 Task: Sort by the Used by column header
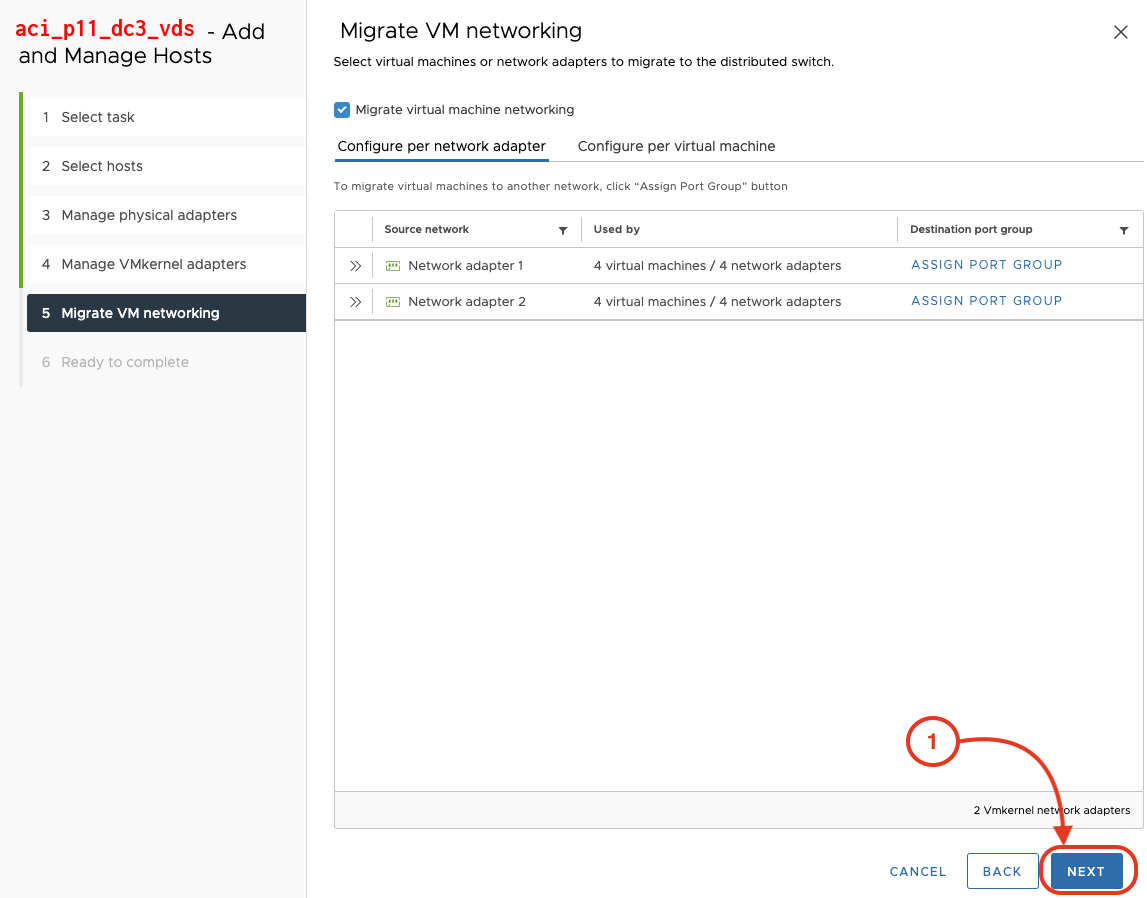(x=617, y=229)
